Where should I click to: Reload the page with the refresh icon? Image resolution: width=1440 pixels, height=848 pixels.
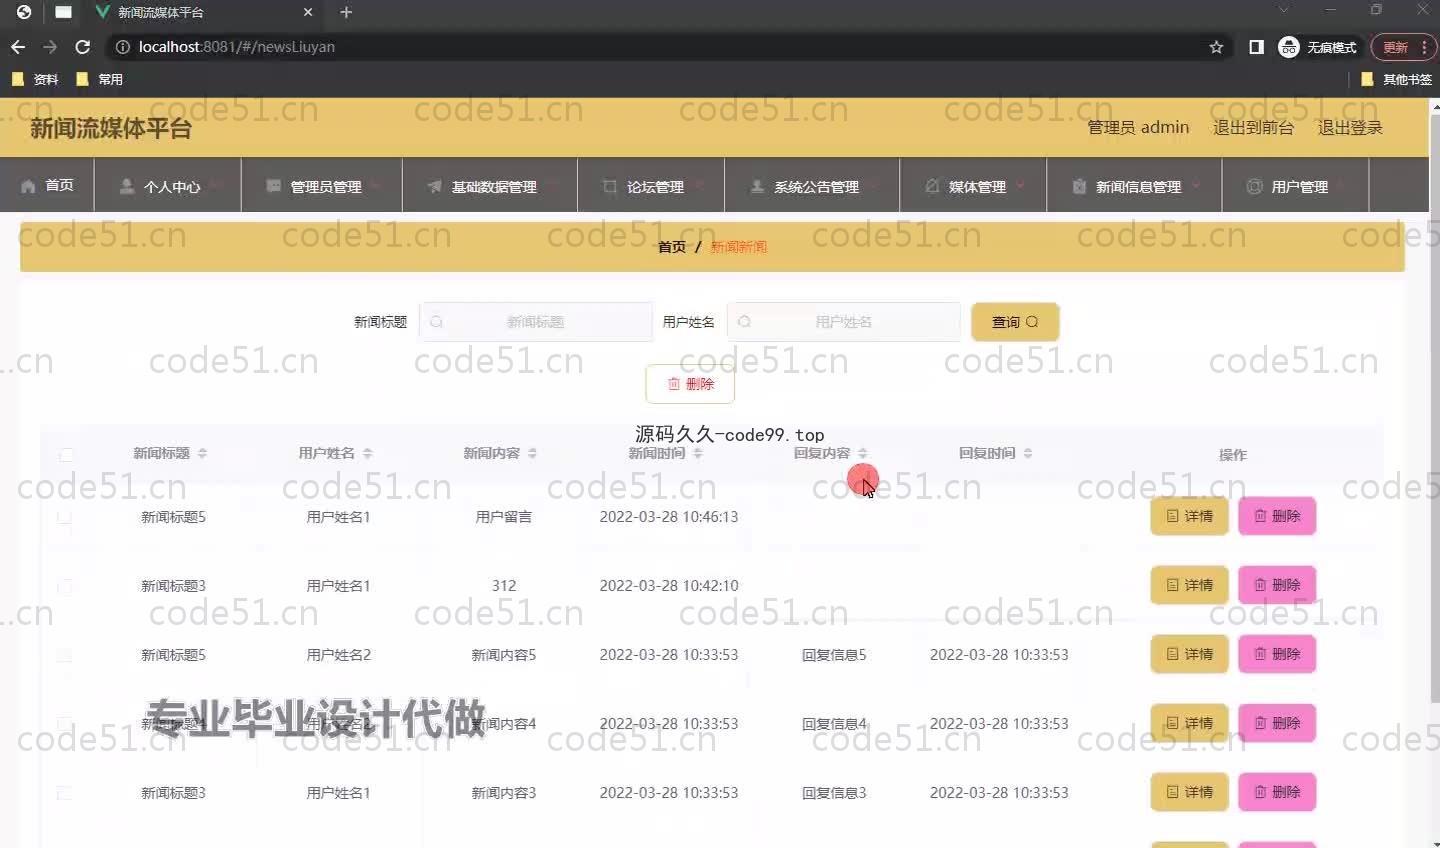[83, 47]
